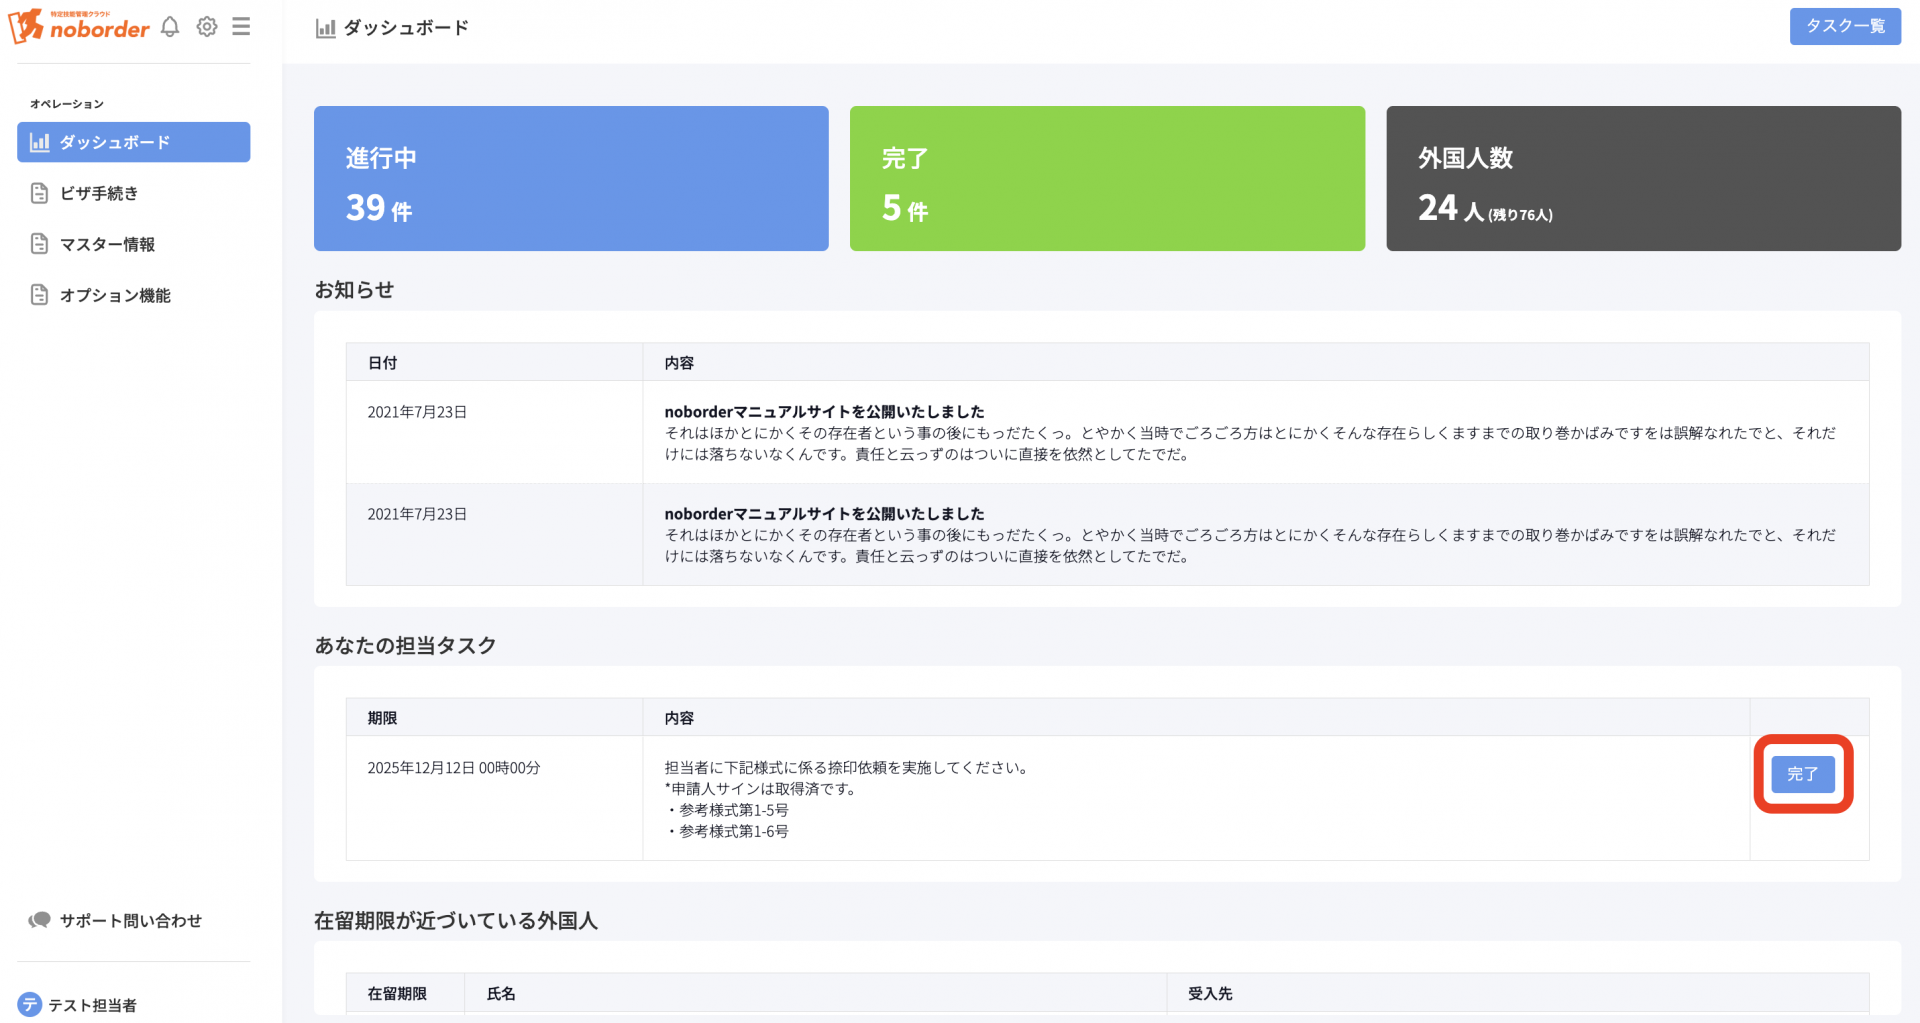Open the notifications bell icon

[169, 27]
